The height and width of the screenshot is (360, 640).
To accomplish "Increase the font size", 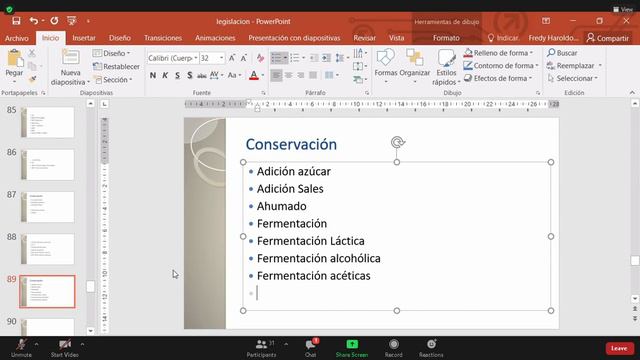I will tap(232, 58).
